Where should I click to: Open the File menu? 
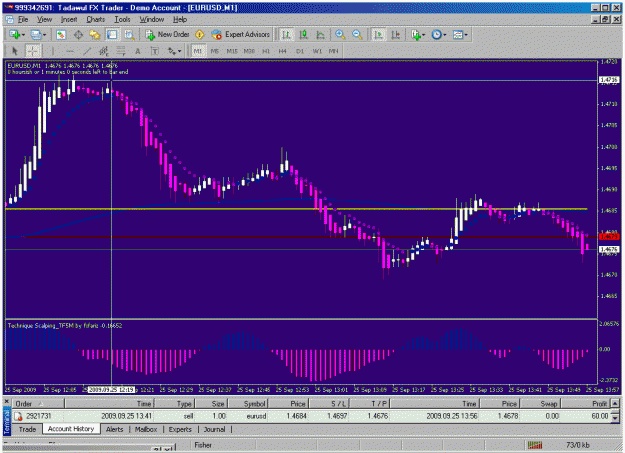coord(23,20)
